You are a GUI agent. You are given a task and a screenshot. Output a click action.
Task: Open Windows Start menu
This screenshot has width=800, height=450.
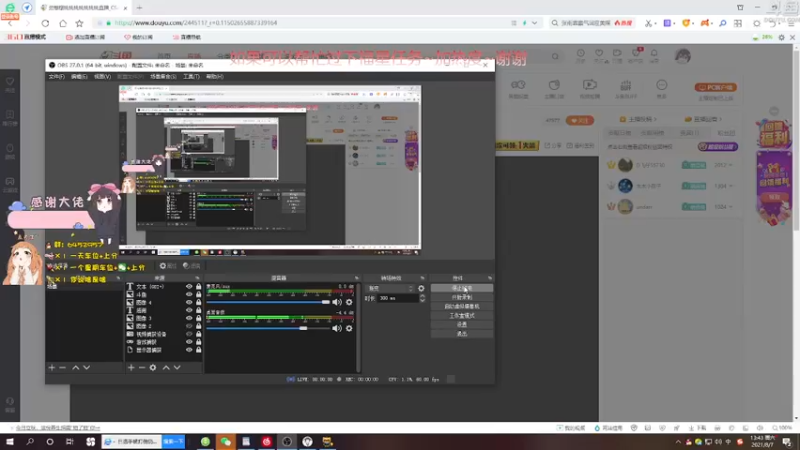point(10,442)
